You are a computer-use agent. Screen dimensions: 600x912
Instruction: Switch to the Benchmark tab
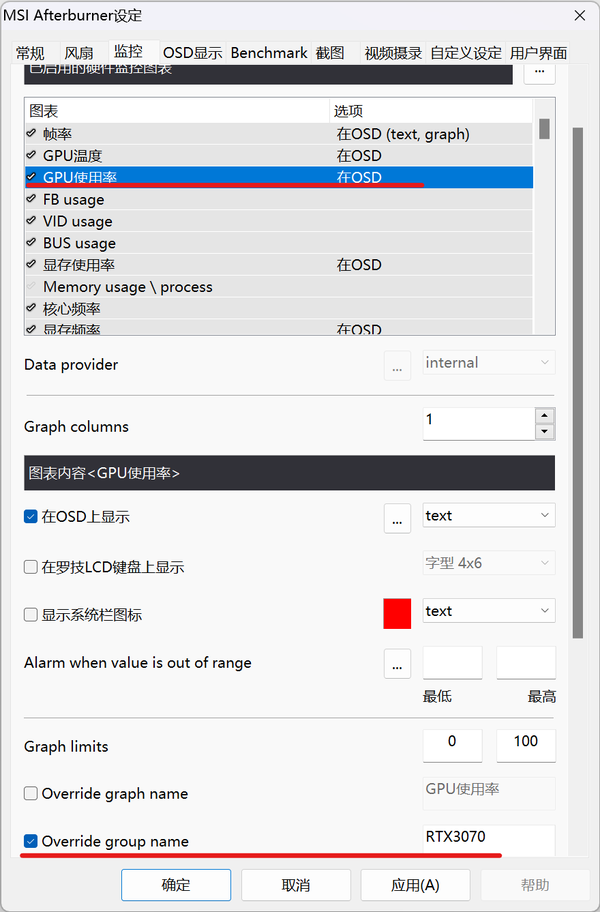click(x=269, y=53)
